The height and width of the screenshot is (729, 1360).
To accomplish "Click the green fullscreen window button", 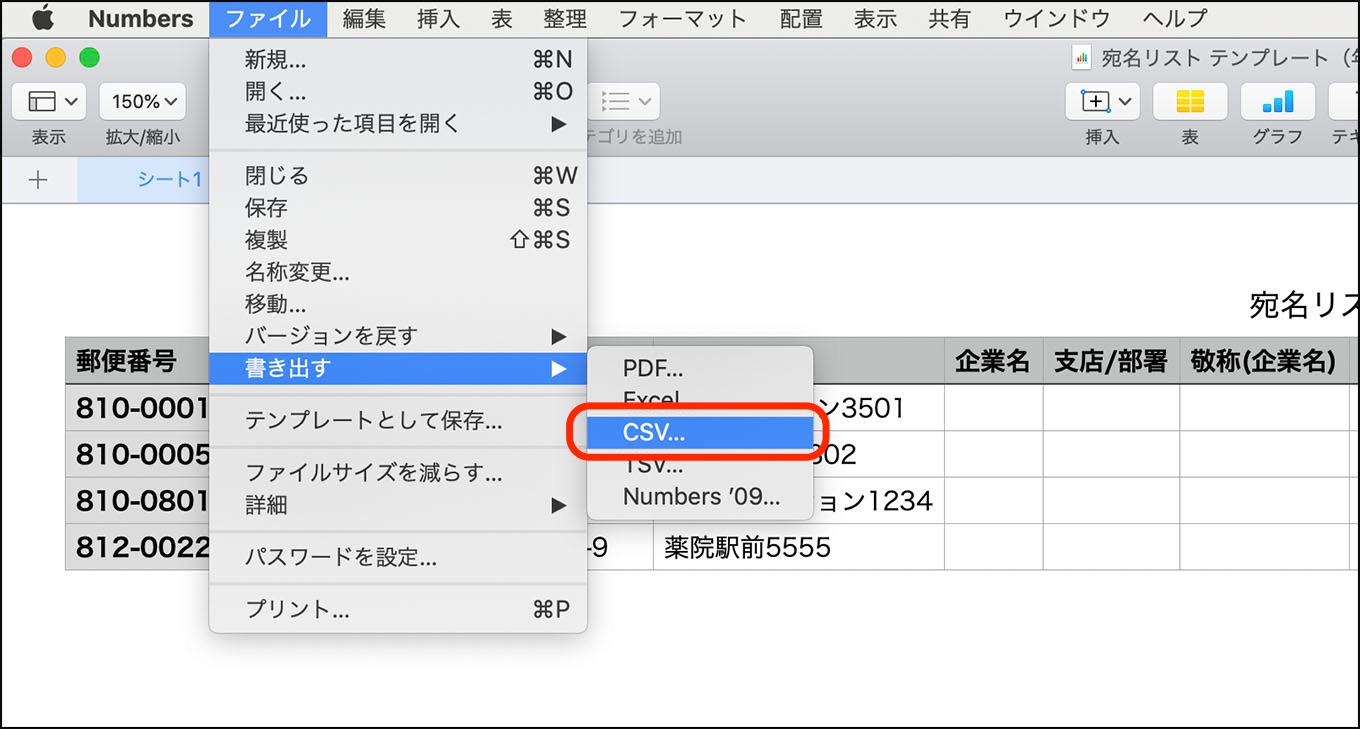I will point(90,58).
